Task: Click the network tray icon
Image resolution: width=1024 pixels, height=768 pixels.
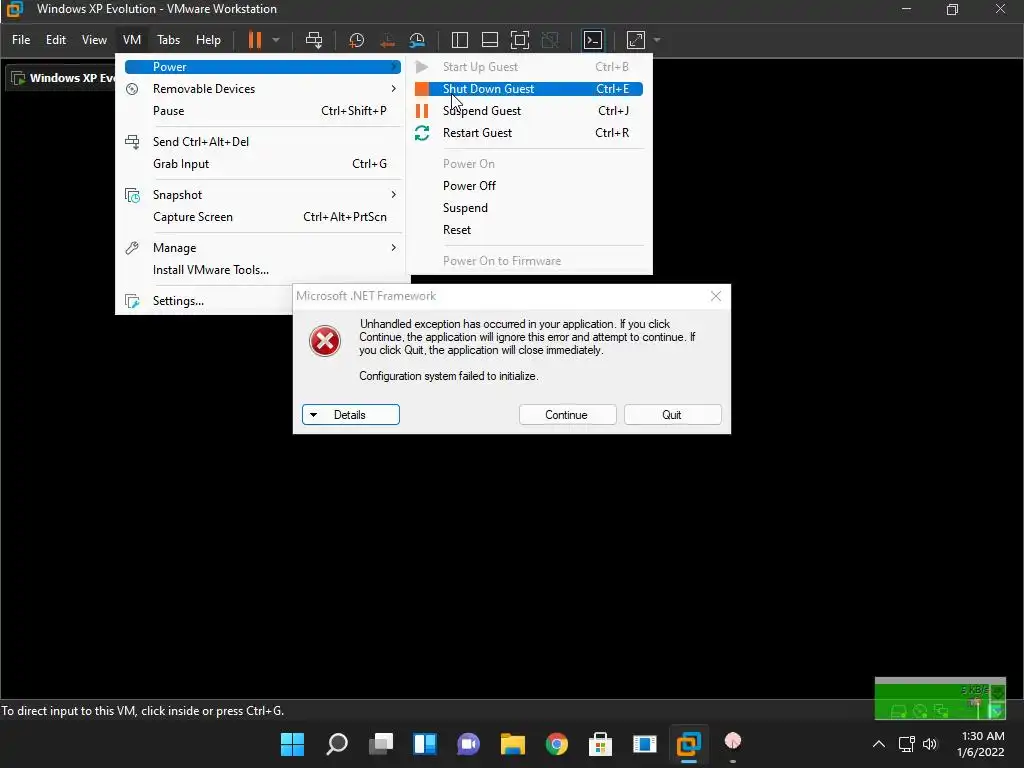Action: click(906, 744)
